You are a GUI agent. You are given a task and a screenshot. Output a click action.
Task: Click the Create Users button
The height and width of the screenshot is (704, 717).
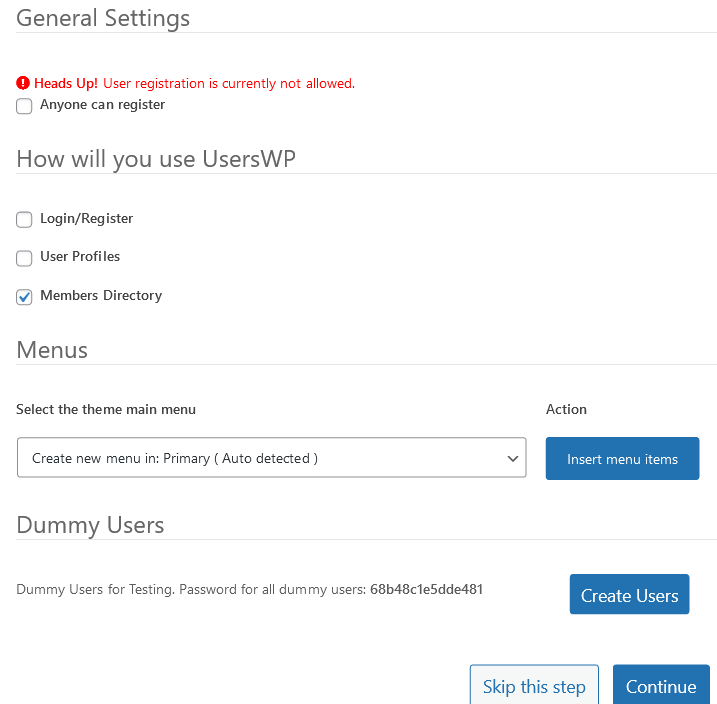coord(629,594)
